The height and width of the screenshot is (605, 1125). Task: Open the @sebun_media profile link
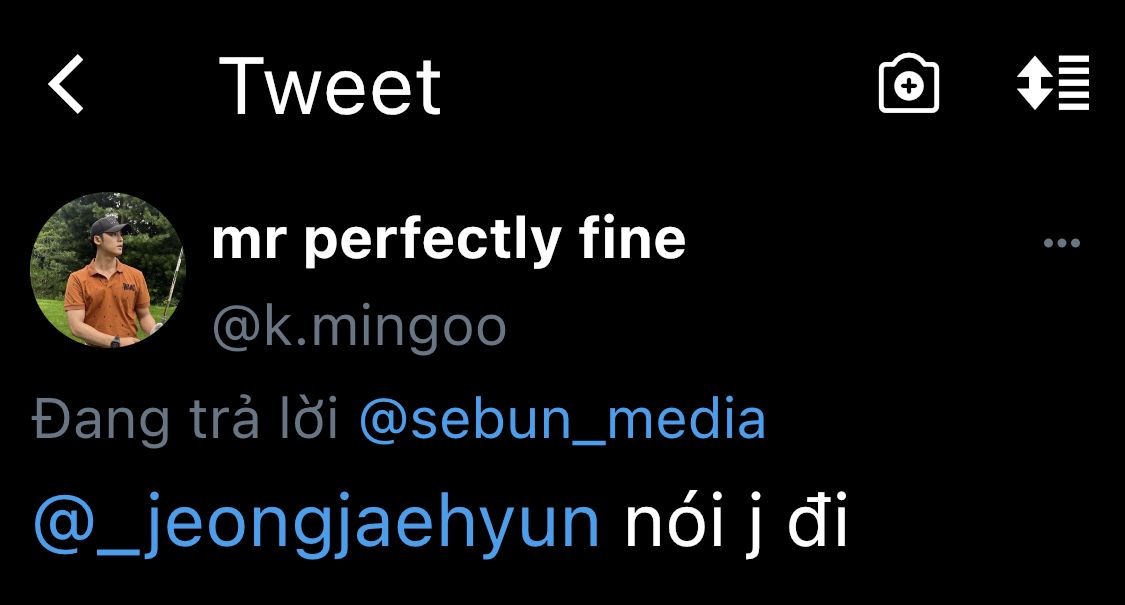(x=562, y=418)
